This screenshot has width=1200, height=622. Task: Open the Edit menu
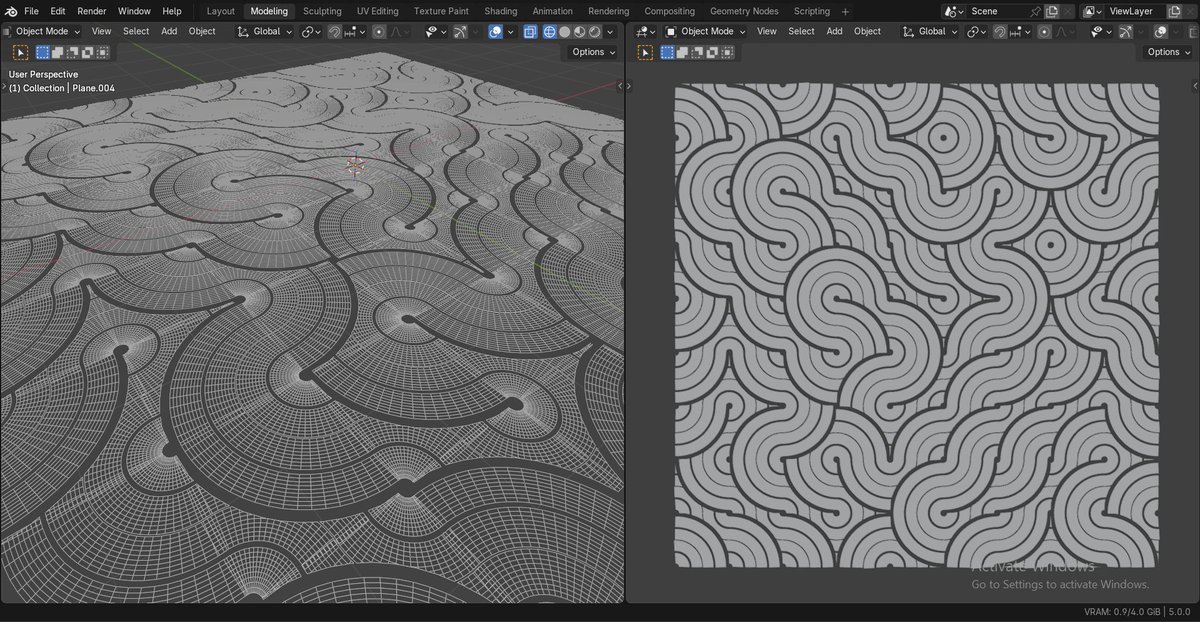(x=58, y=11)
